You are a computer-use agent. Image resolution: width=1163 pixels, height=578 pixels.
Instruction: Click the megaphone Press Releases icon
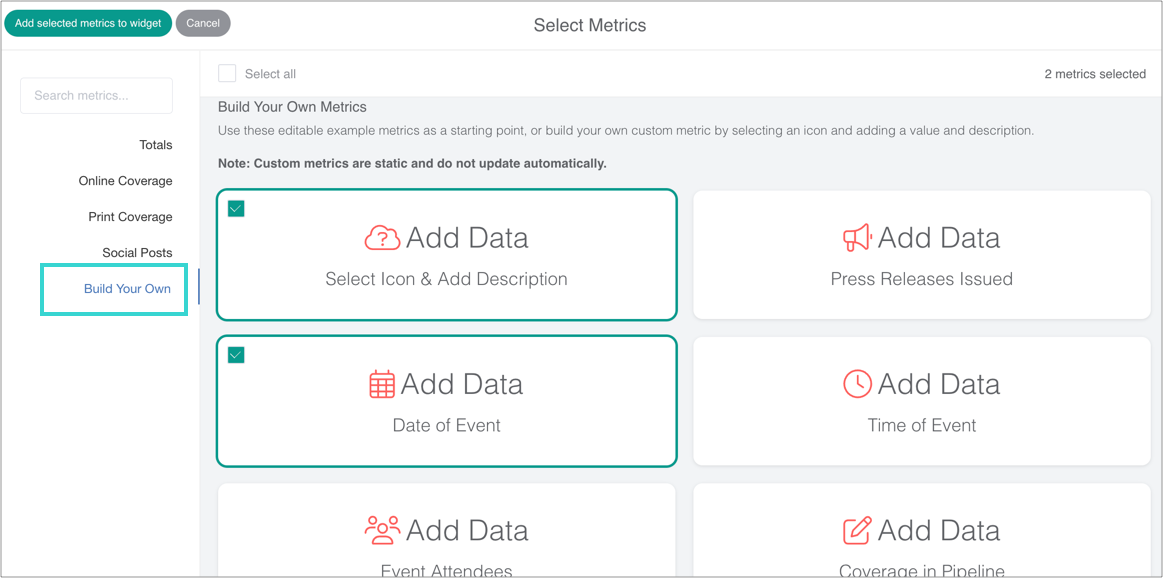(x=857, y=238)
